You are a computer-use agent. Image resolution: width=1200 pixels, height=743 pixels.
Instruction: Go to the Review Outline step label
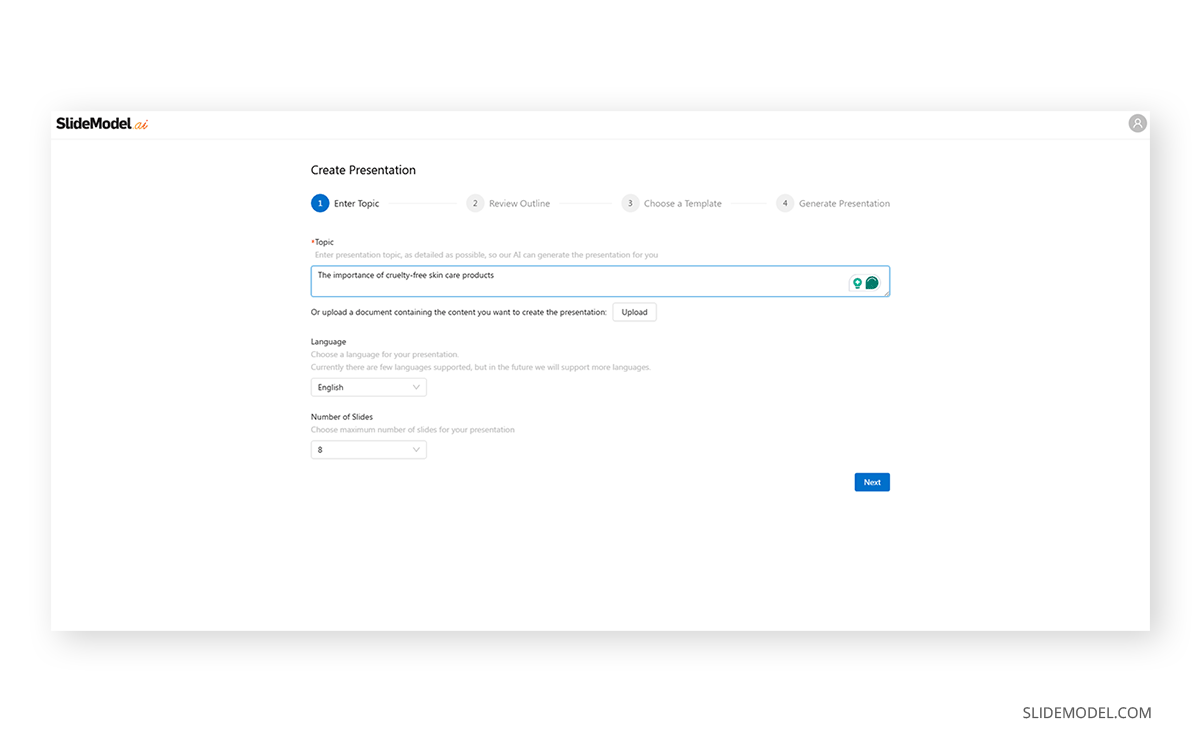[x=519, y=203]
